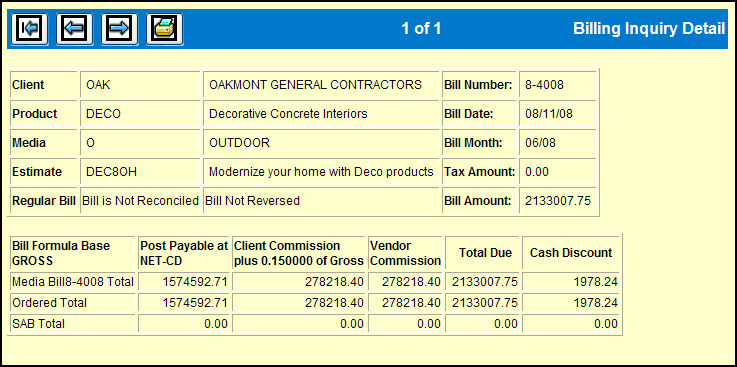This screenshot has height=367, width=737.
Task: Click the next record arrow icon
Action: [x=119, y=29]
